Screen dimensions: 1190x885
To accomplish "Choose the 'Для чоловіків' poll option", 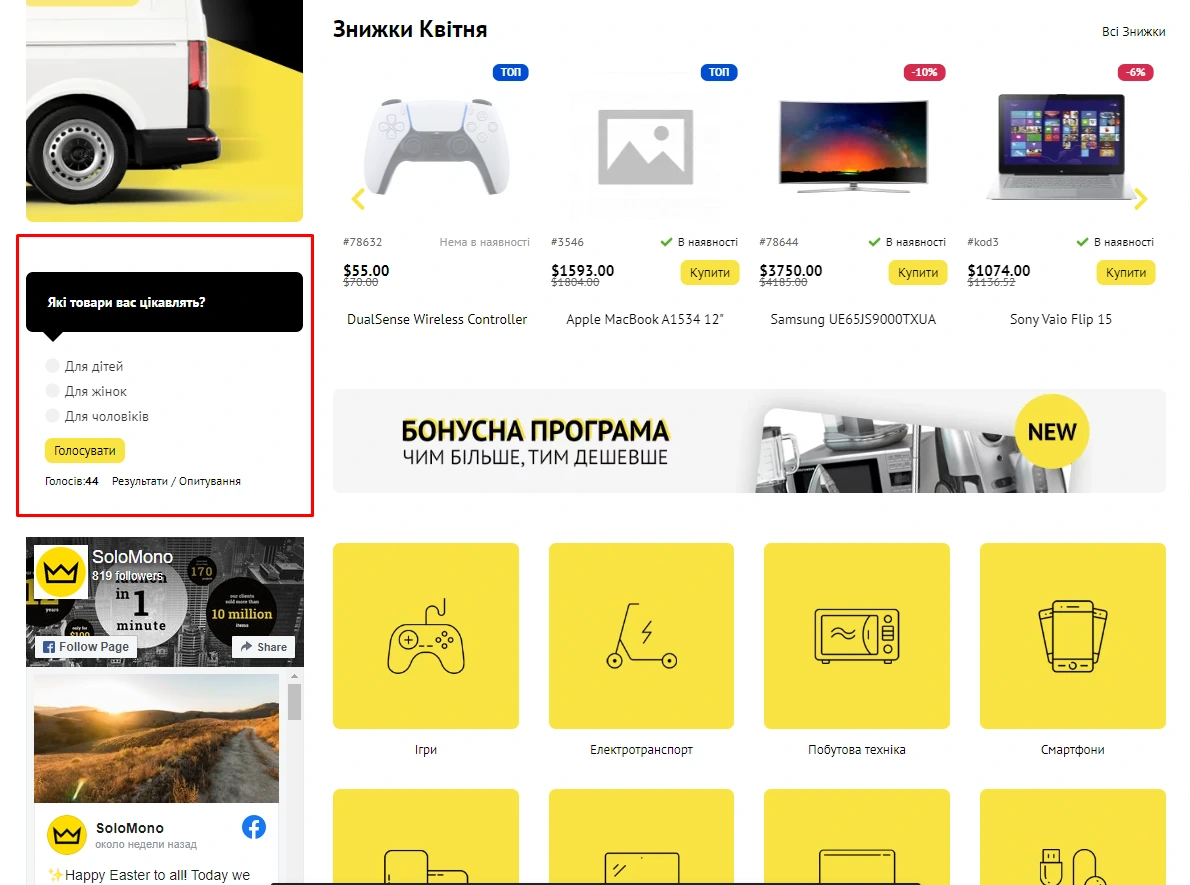I will pos(53,416).
